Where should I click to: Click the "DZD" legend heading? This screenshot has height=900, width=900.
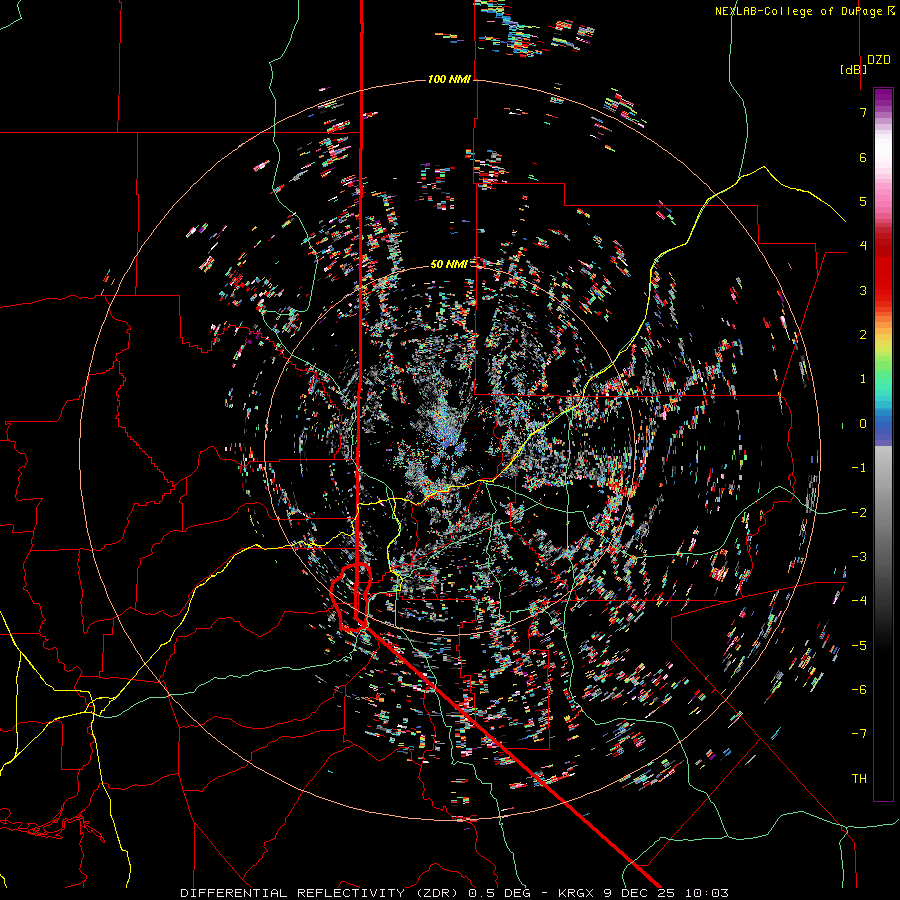[x=879, y=60]
